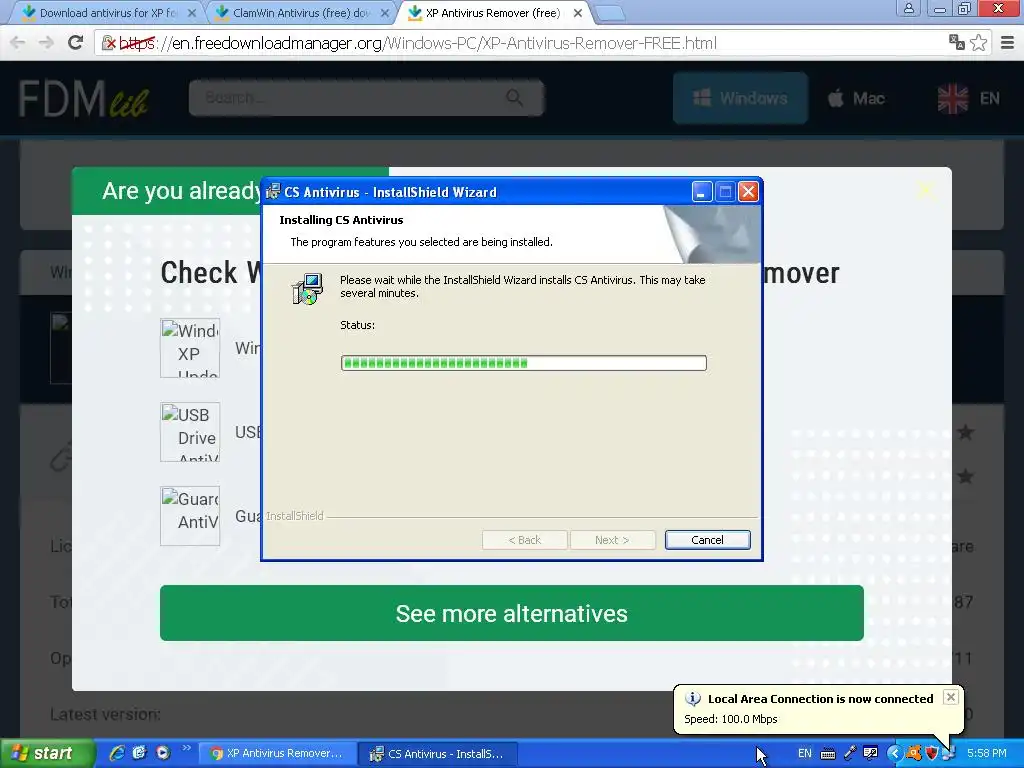Click the CS Antivirus title bar icon
The image size is (1024, 768).
click(x=273, y=192)
